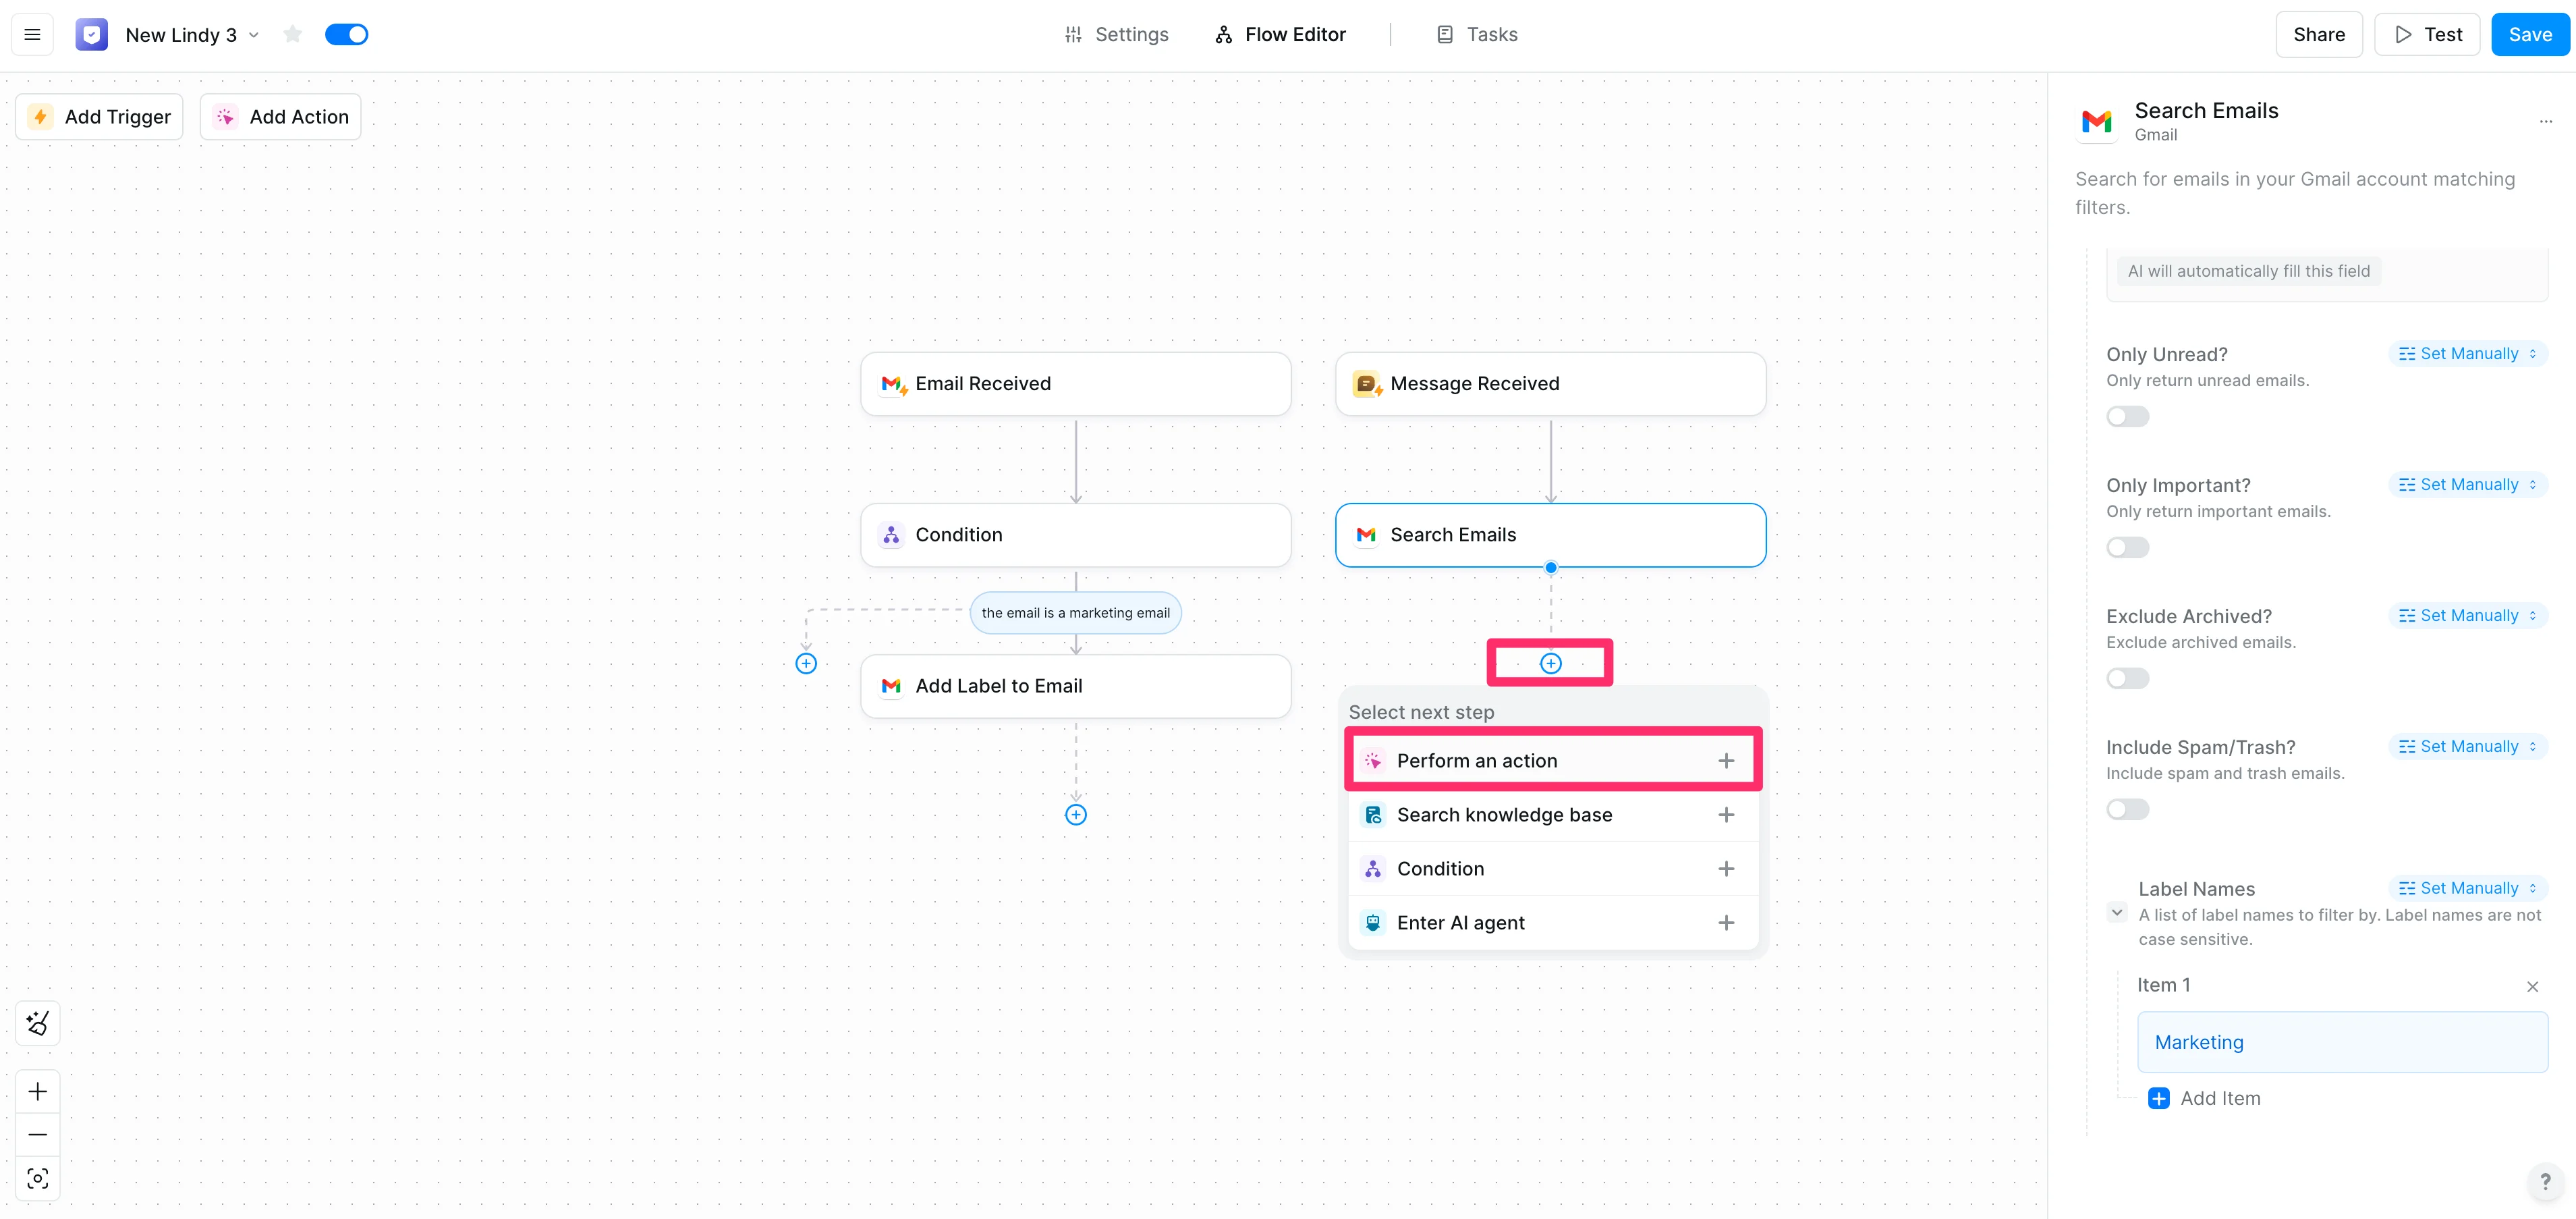
Task: Enable the Only Unread toggle
Action: tap(2127, 416)
